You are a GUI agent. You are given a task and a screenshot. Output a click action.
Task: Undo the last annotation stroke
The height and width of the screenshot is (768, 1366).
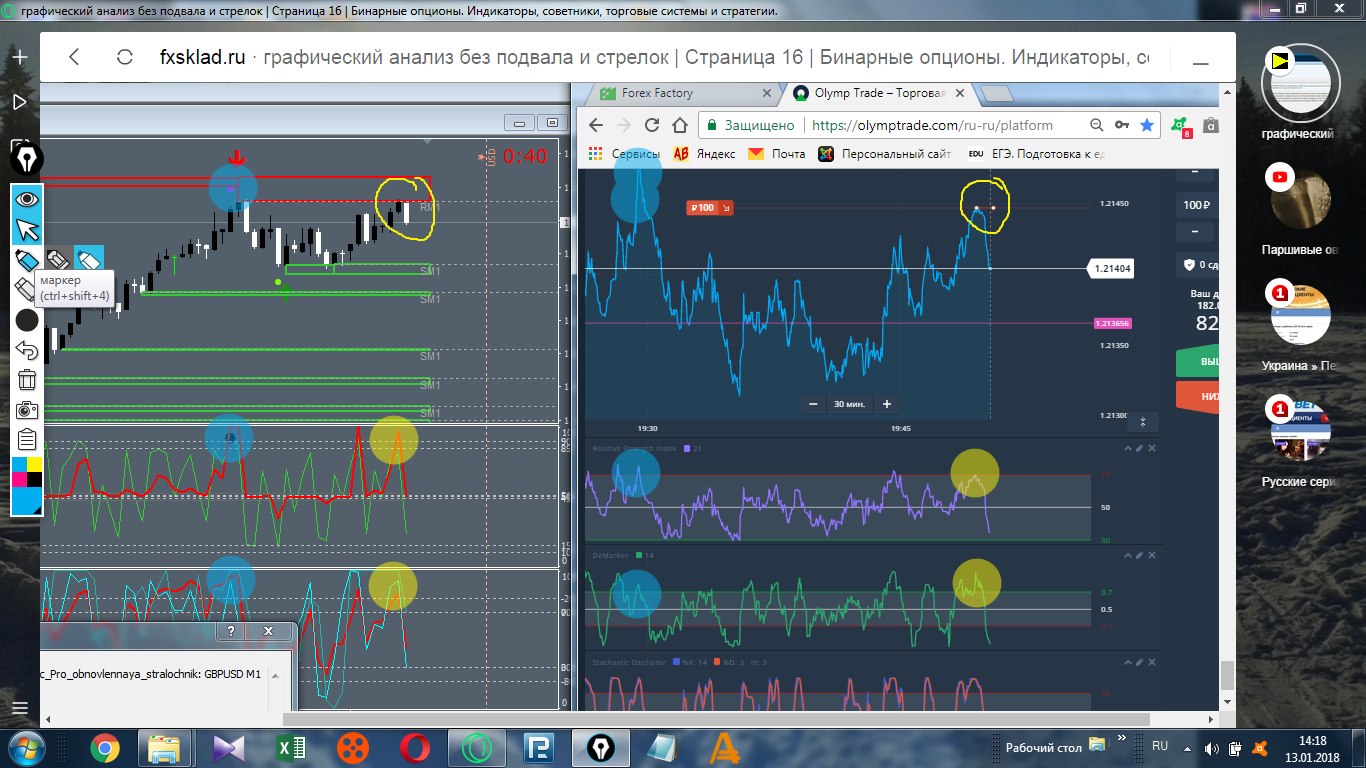pos(27,350)
